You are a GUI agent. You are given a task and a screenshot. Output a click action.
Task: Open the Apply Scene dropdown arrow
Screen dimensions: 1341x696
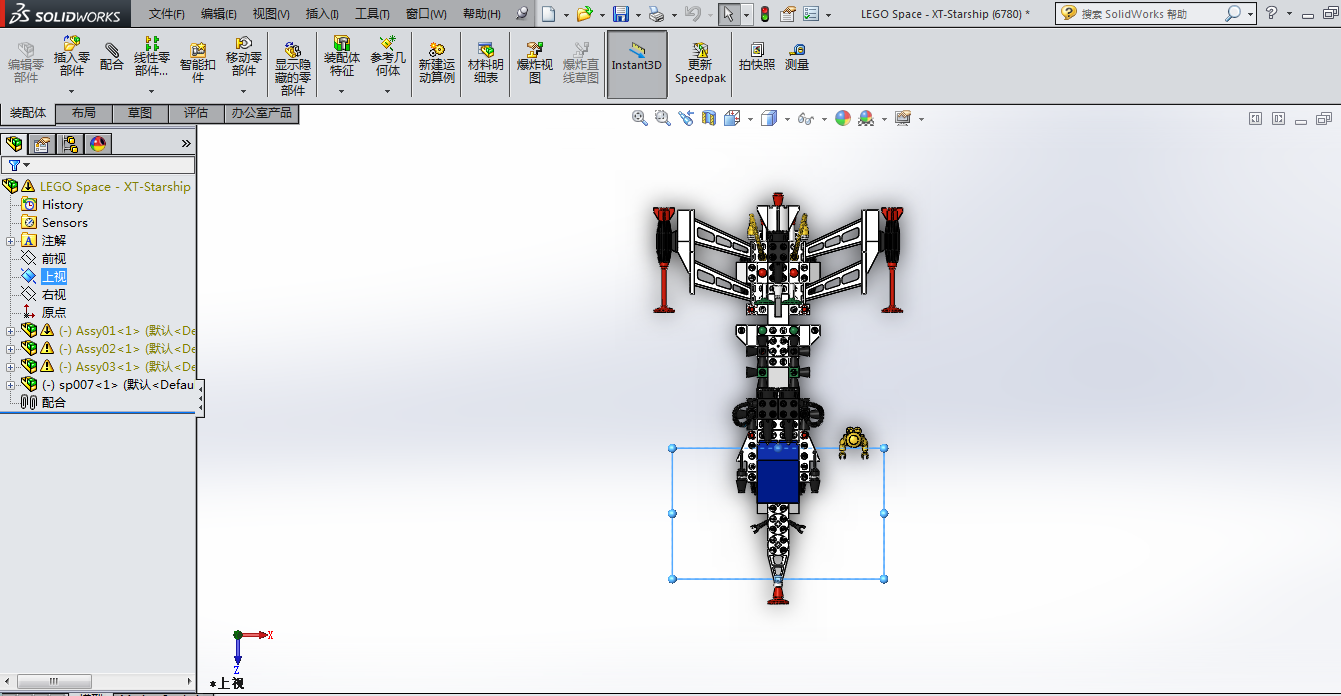click(884, 119)
